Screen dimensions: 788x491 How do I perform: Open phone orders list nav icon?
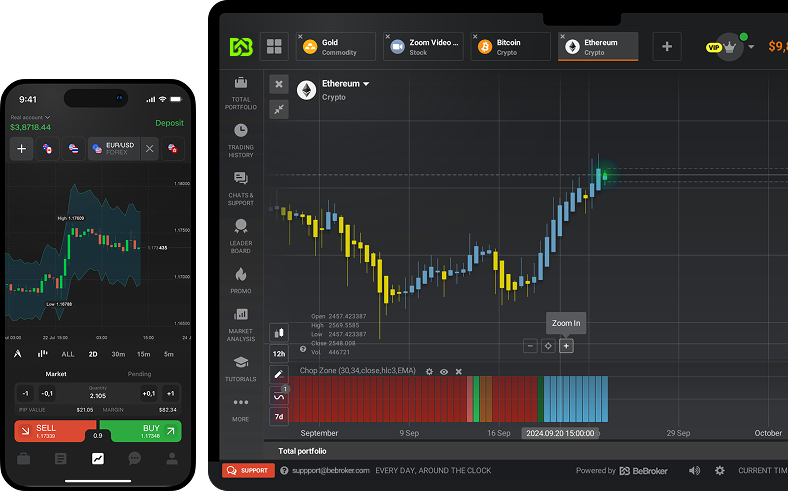61,458
